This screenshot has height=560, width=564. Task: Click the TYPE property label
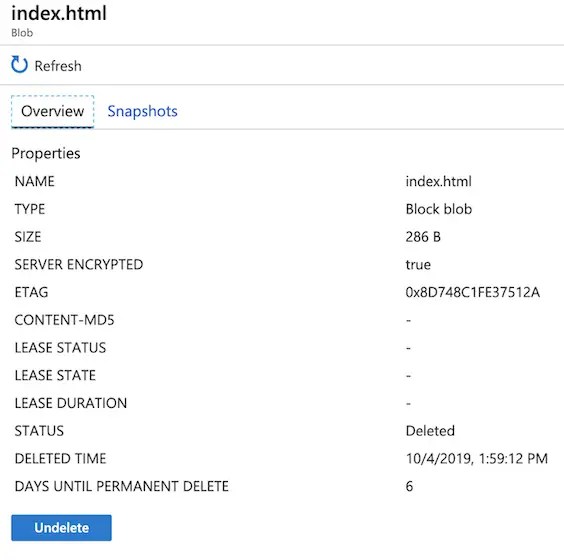pyautogui.click(x=30, y=209)
